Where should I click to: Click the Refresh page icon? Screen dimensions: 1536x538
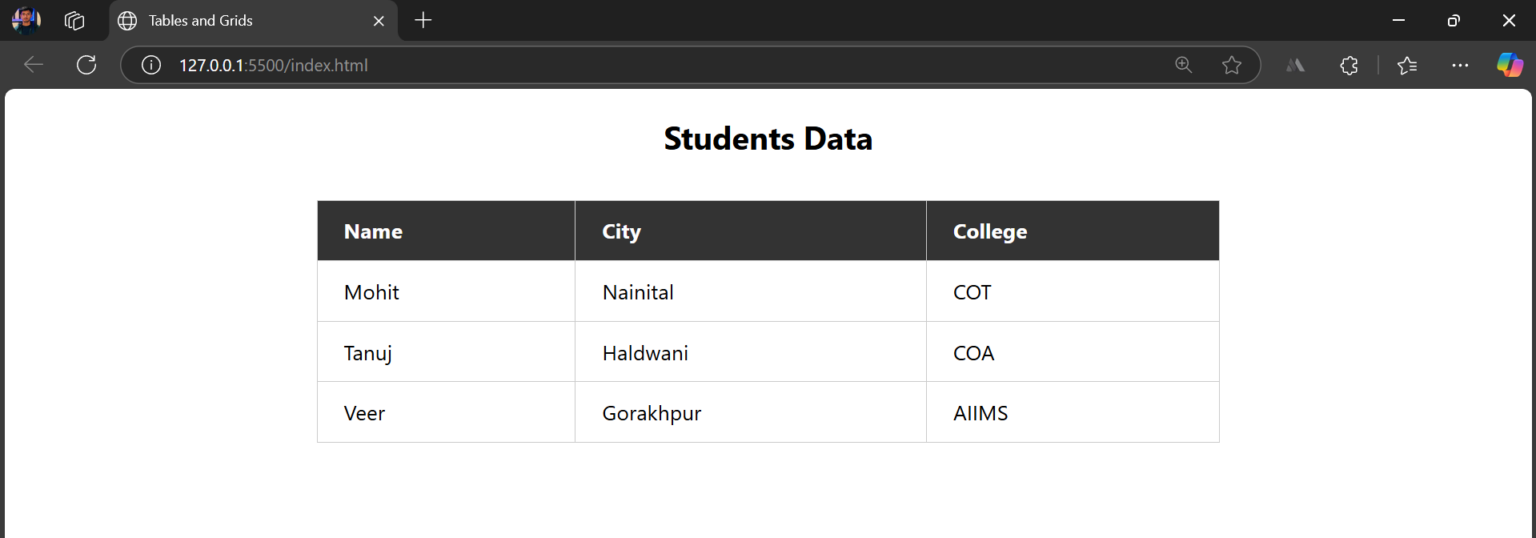point(87,65)
